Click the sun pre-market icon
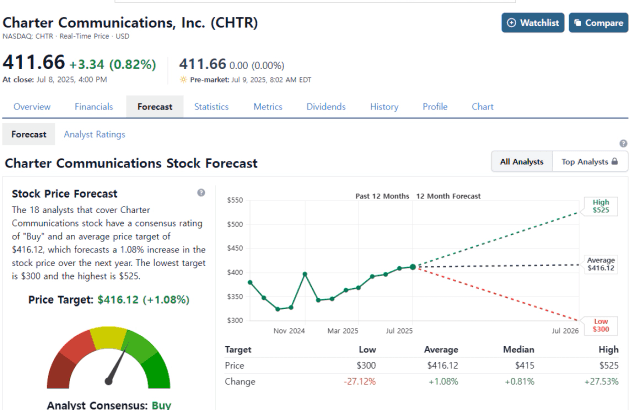This screenshot has width=640, height=410. (183, 80)
